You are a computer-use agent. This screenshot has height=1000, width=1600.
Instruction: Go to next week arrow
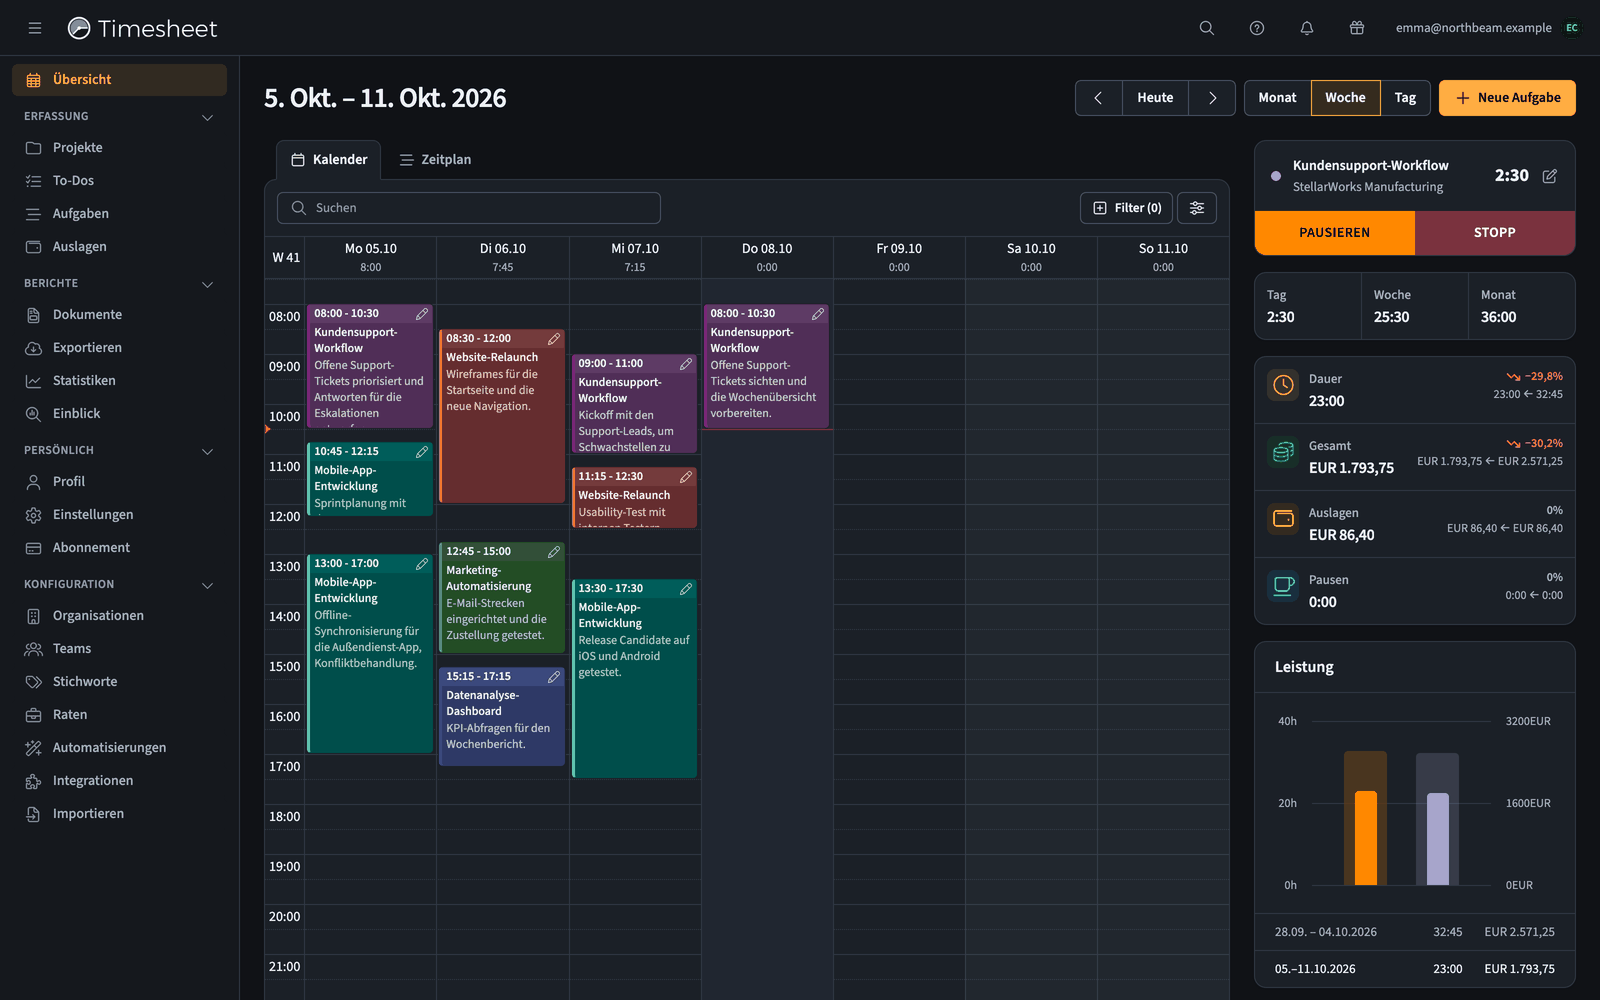(1212, 98)
